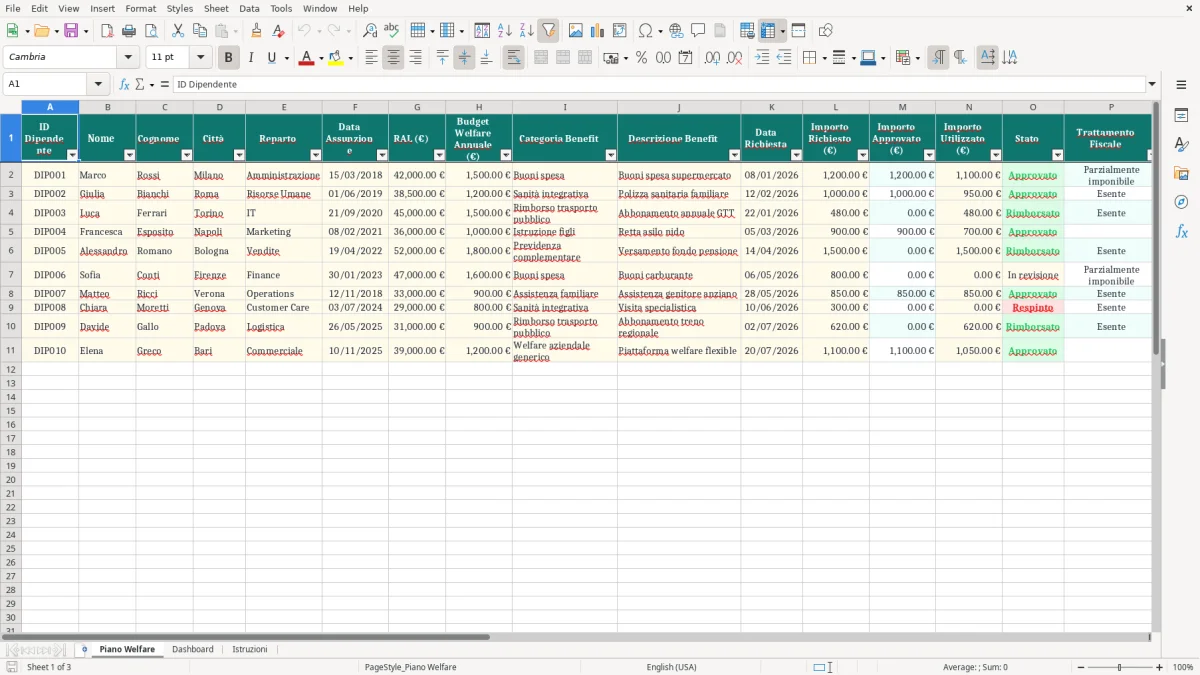Click formula input line with ID Dipendente
The width and height of the screenshot is (1200, 675).
[x=658, y=85]
